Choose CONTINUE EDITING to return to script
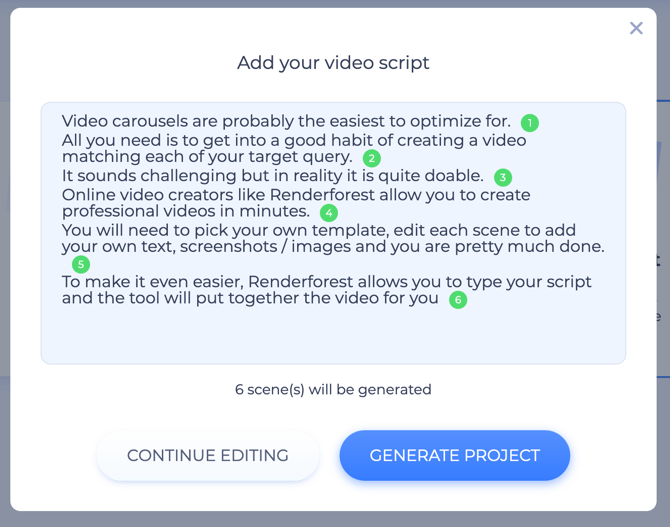The width and height of the screenshot is (670, 527). pyautogui.click(x=208, y=455)
